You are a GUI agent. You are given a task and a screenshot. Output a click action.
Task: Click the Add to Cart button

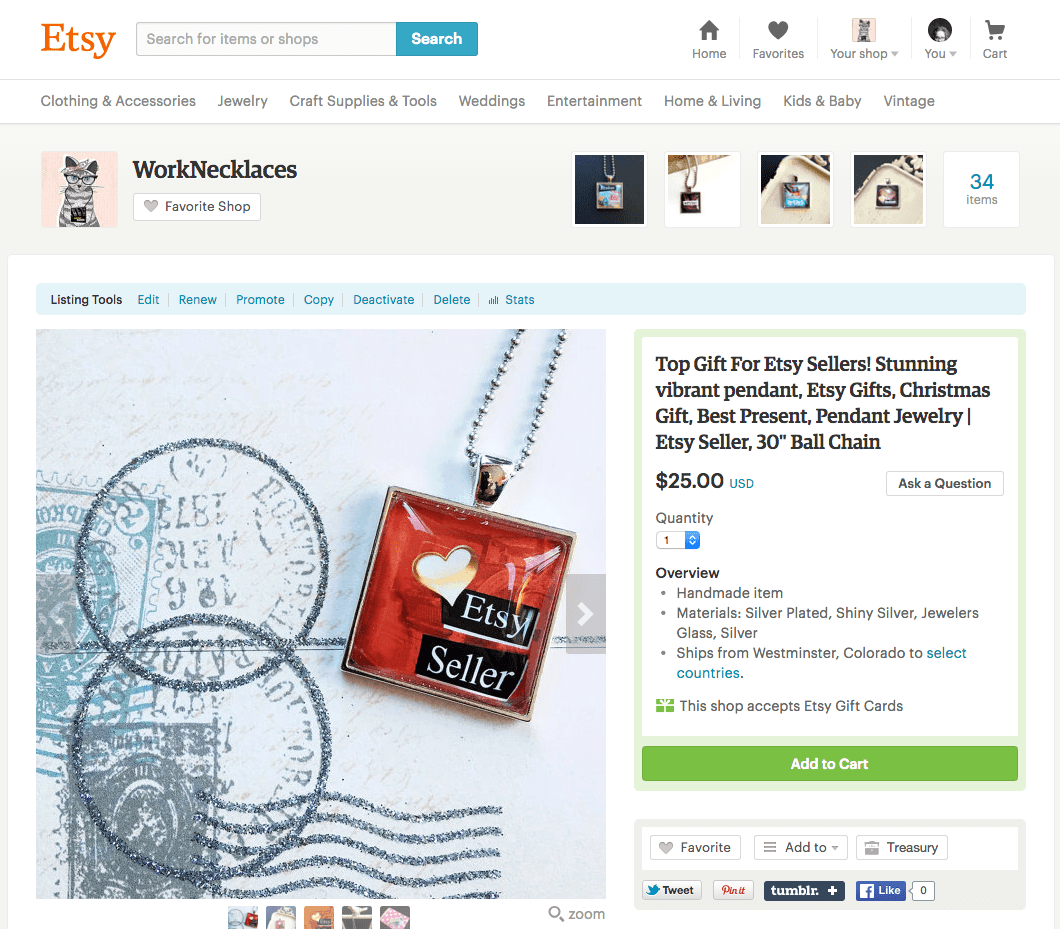click(829, 763)
